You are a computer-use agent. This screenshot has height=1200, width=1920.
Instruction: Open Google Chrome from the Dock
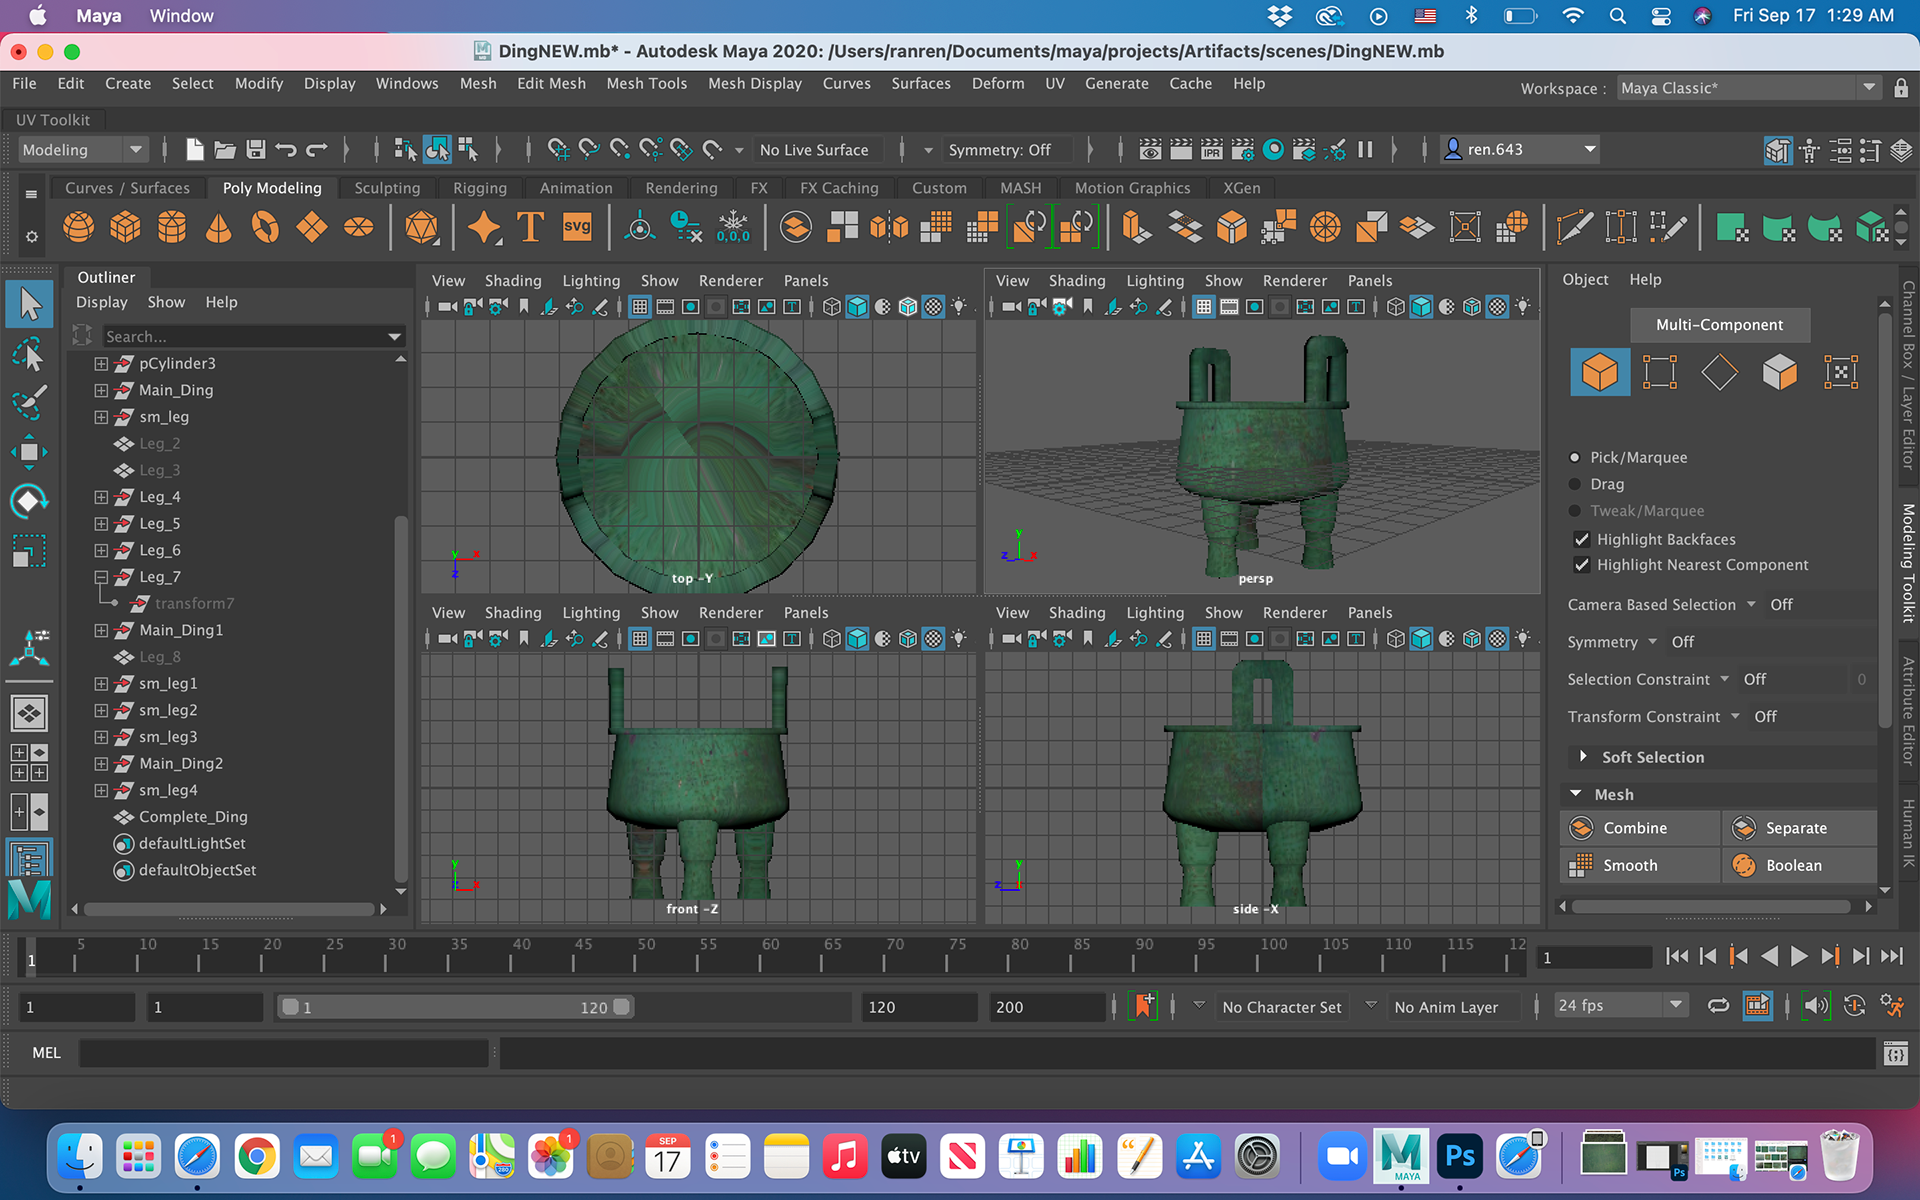[257, 1157]
